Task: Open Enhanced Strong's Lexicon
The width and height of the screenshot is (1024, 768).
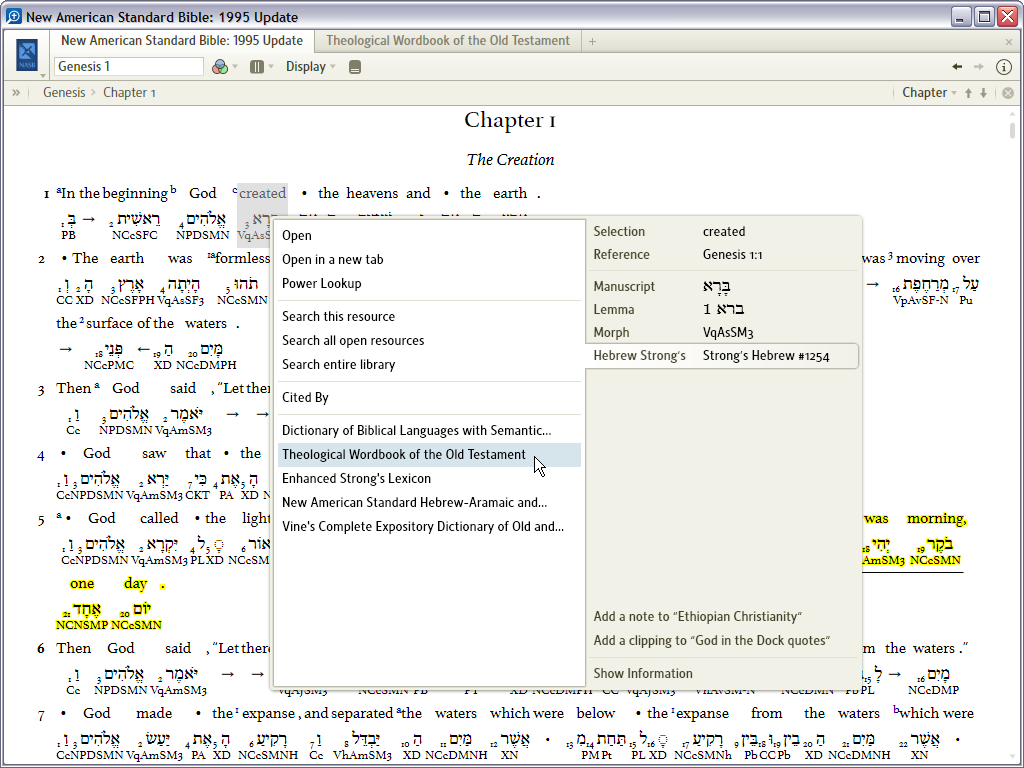Action: pyautogui.click(x=429, y=479)
